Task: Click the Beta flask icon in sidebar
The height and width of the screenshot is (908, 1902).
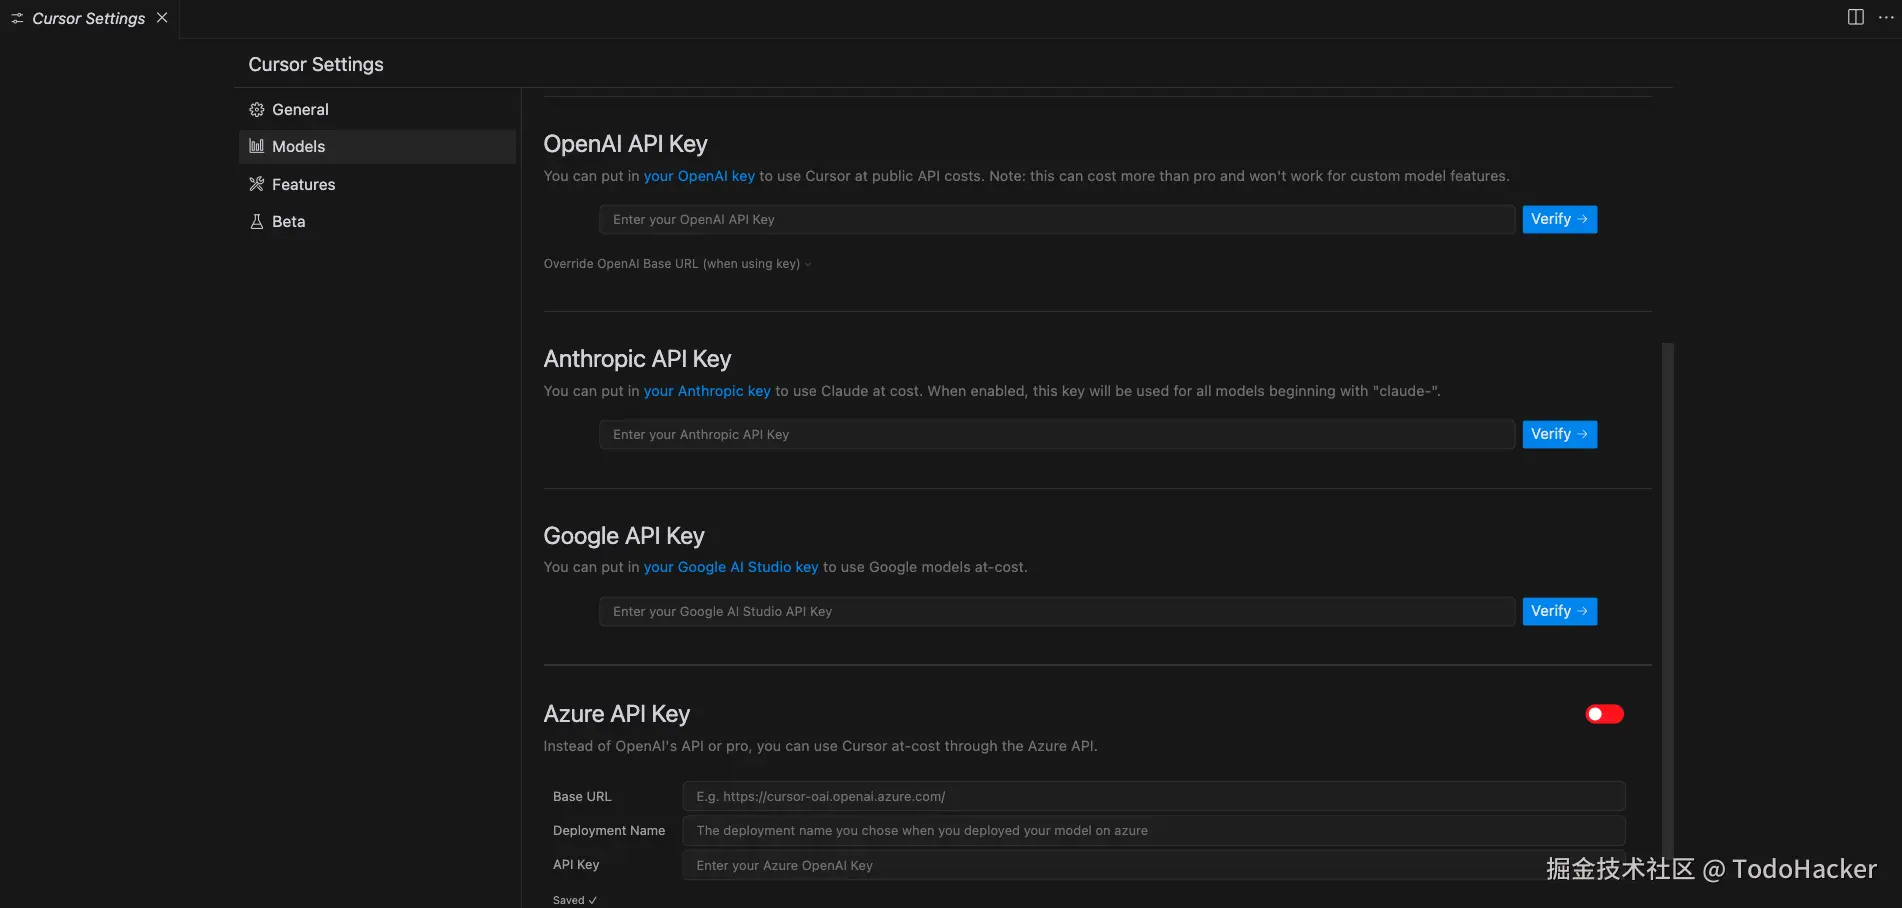Action: pos(257,222)
